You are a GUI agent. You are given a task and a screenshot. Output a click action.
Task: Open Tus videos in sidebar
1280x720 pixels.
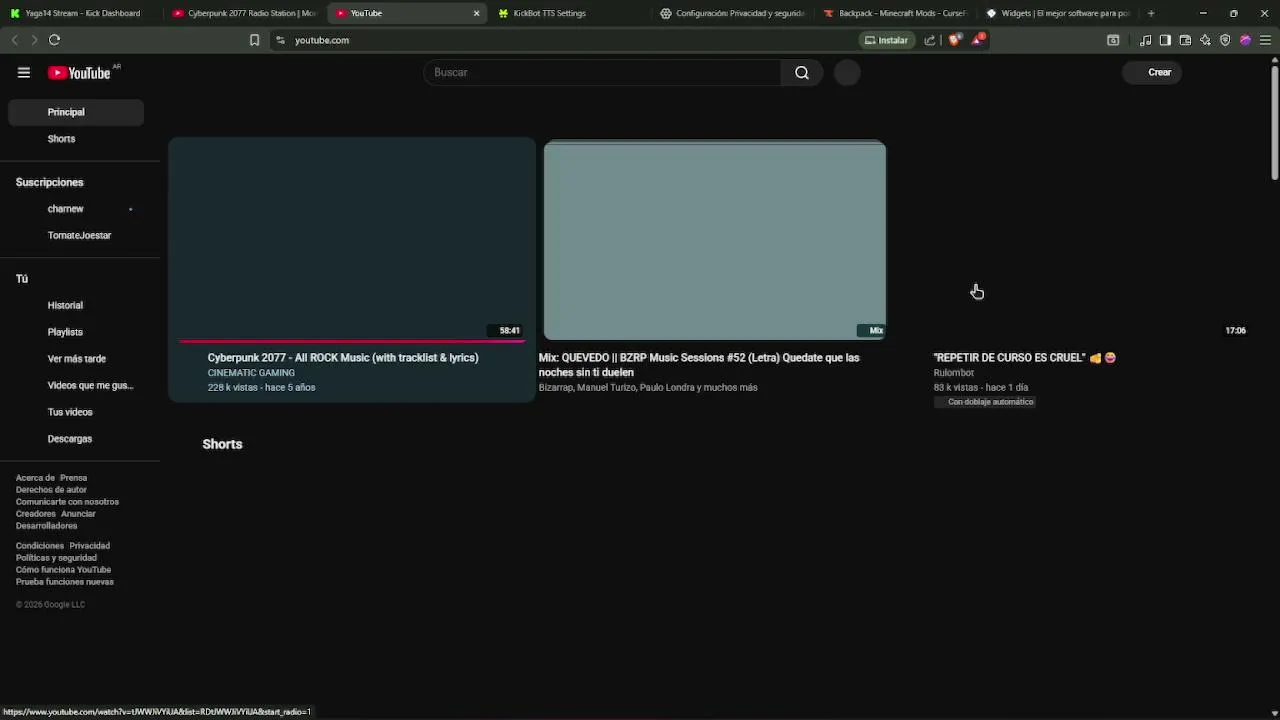tap(76, 412)
